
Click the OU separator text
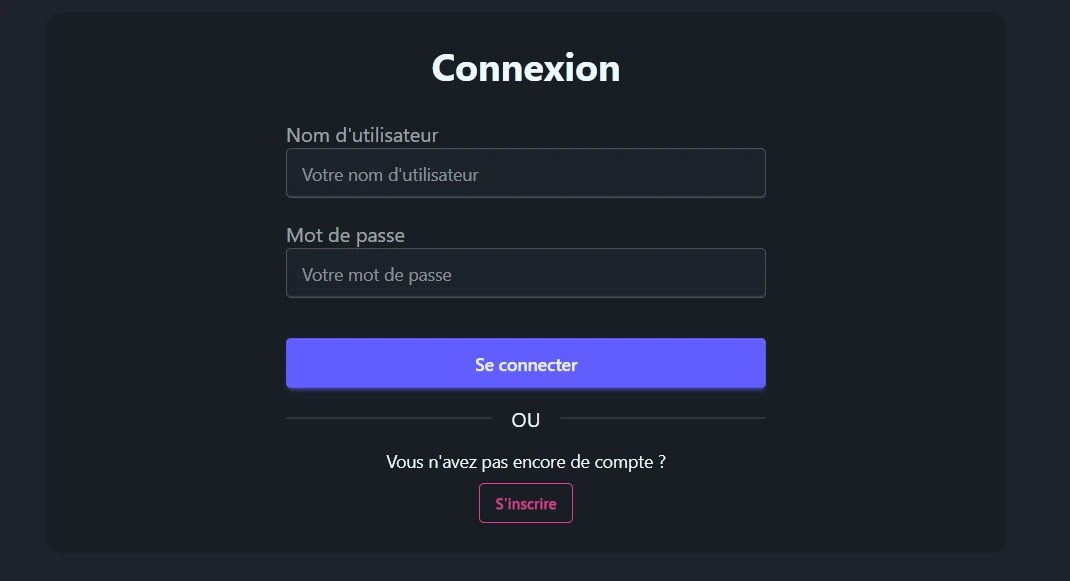pyautogui.click(x=526, y=420)
